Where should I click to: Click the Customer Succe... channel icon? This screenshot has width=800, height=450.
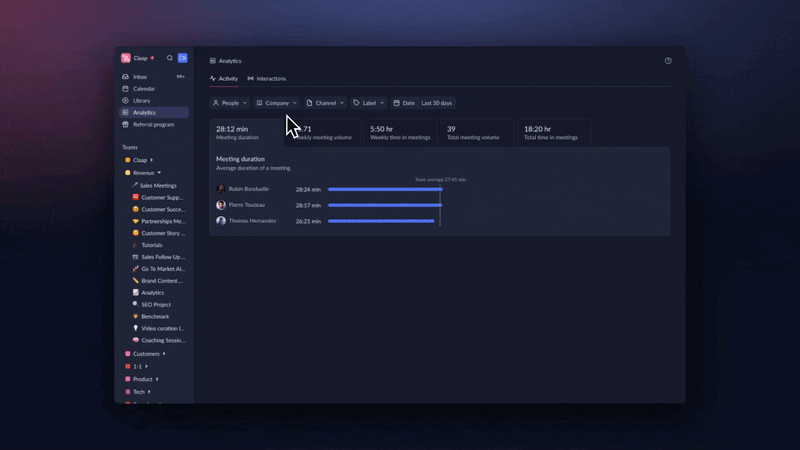[135, 209]
